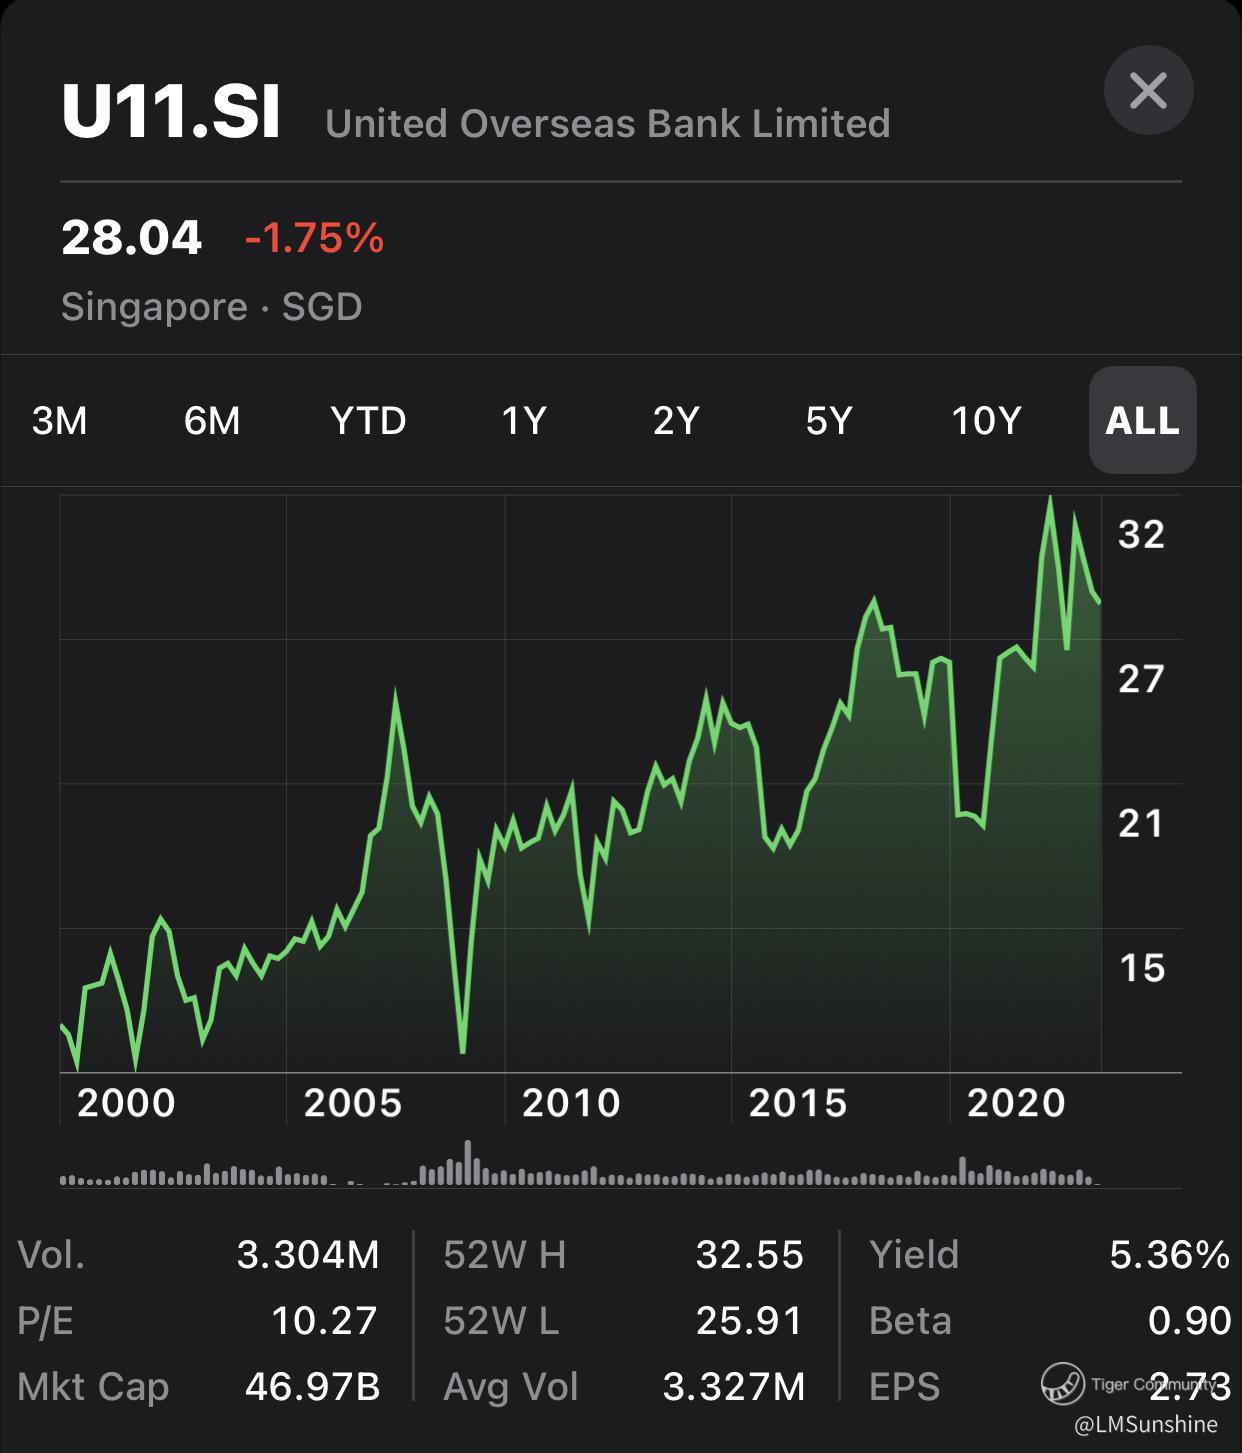
Task: Tap the 15 price axis label
Action: (x=1142, y=967)
